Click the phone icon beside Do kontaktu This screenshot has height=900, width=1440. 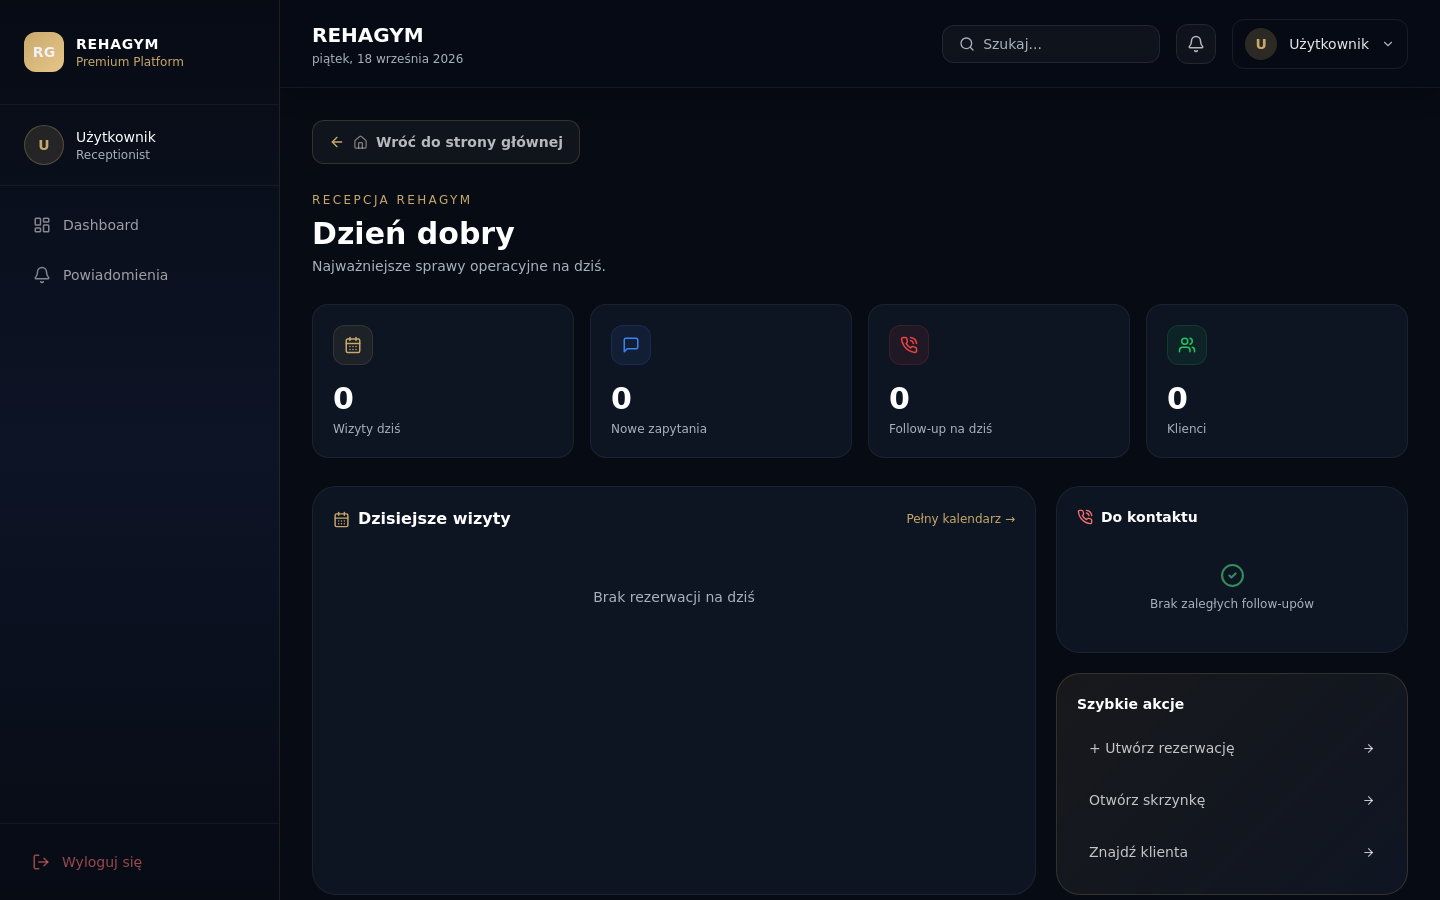click(x=1085, y=517)
